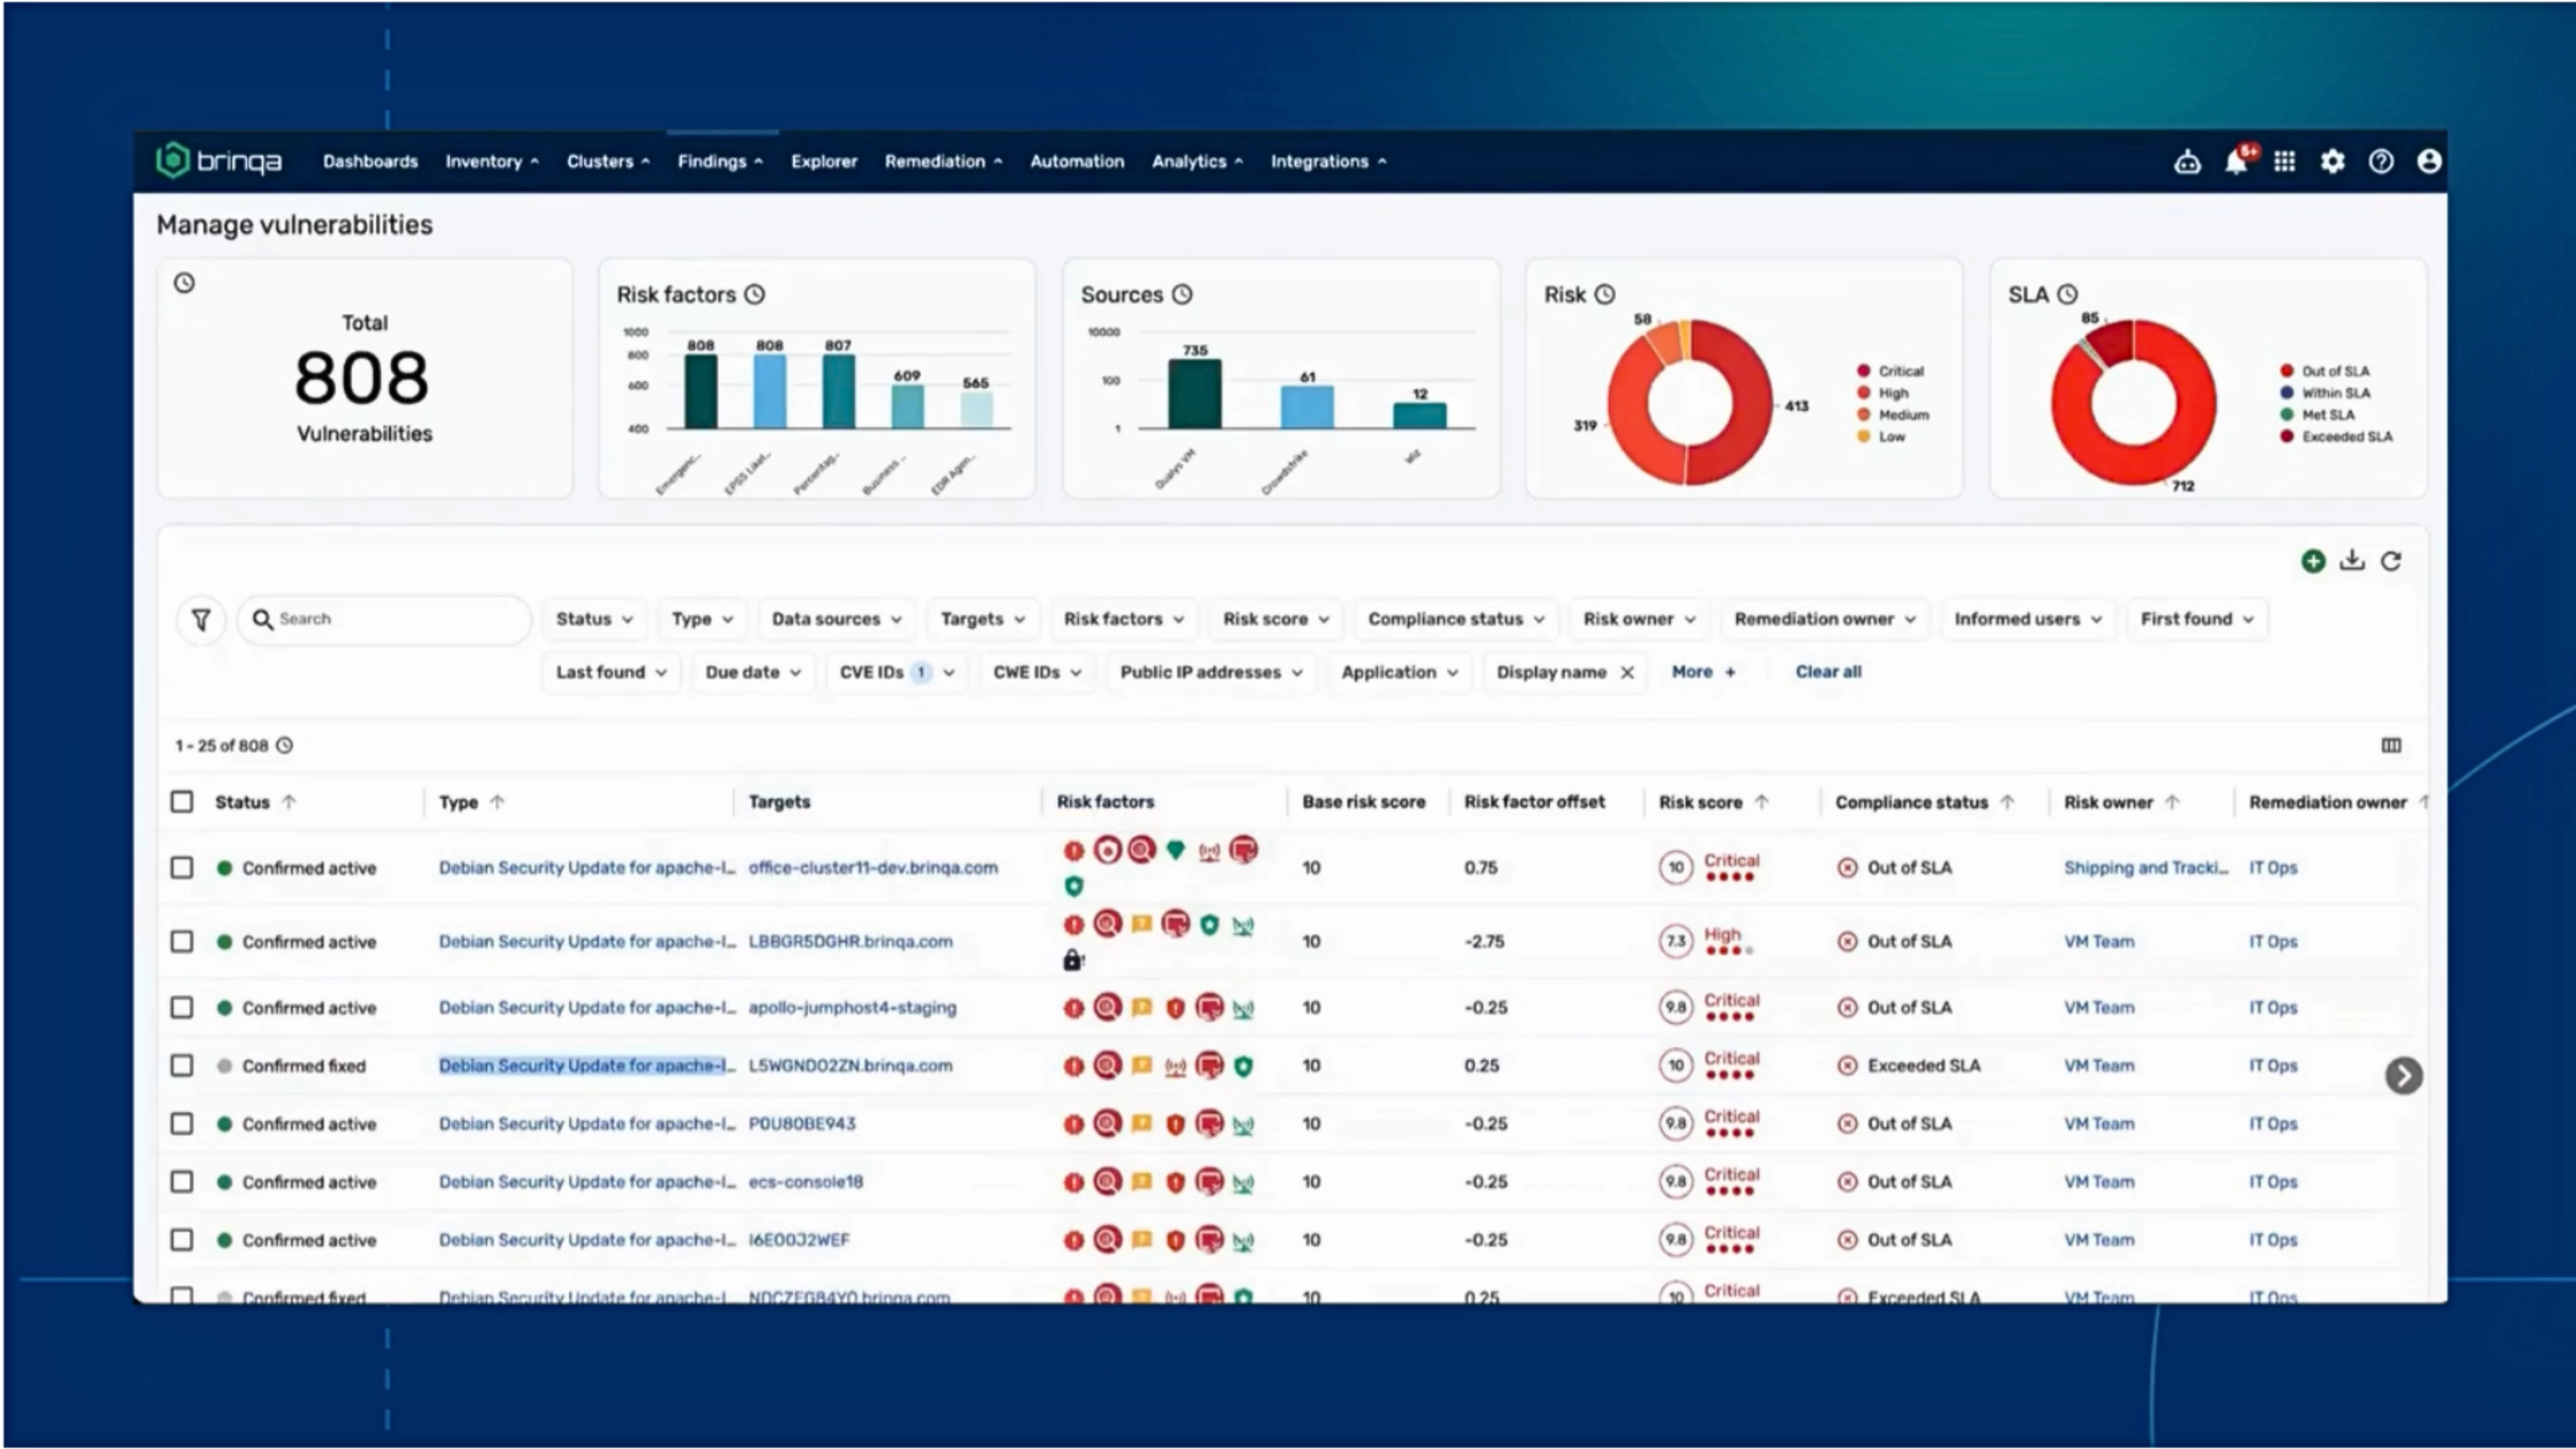Select the L5WGND02ZN row checkbox
This screenshot has height=1449, width=2576.
[x=182, y=1066]
